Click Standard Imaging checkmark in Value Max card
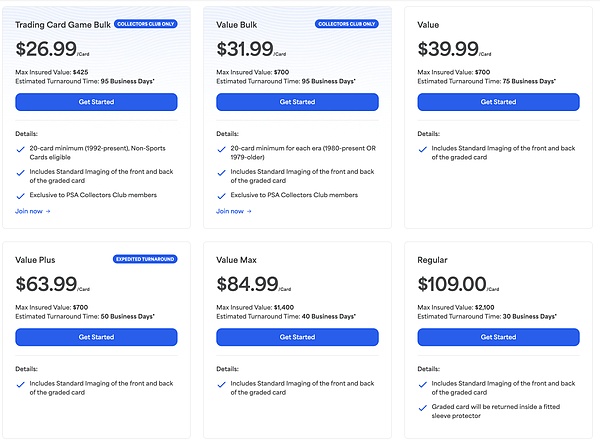This screenshot has width=600, height=442. pos(222,383)
